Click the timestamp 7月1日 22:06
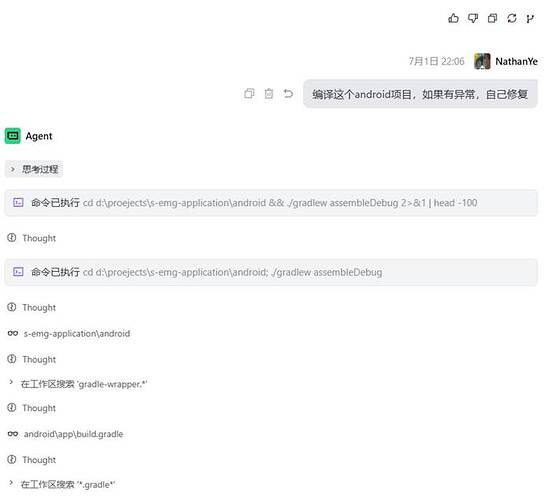Viewport: 545px width, 500px height. click(436, 62)
